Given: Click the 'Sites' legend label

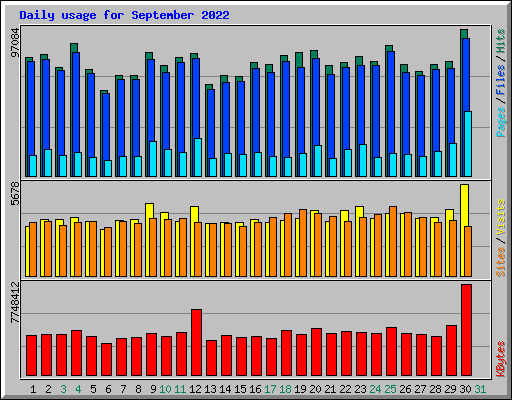Looking at the screenshot, I should [501, 262].
